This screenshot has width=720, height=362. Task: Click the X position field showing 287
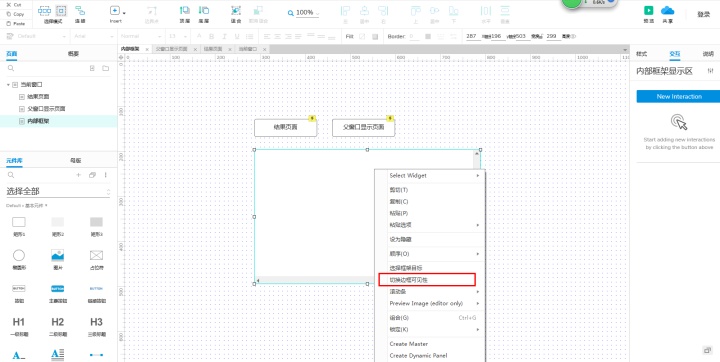click(472, 36)
